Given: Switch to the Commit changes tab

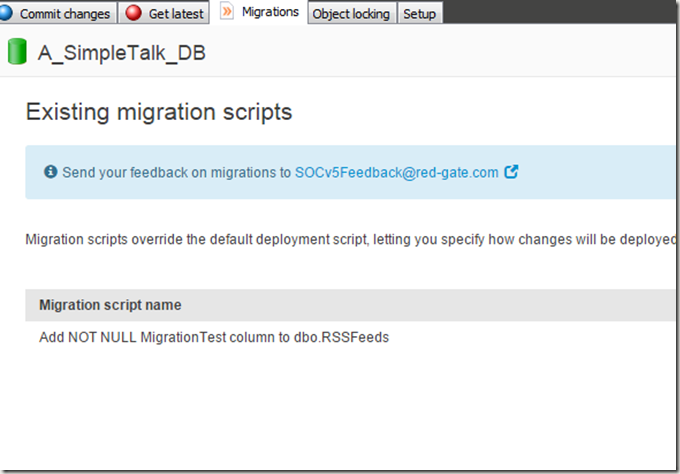Looking at the screenshot, I should [66, 13].
